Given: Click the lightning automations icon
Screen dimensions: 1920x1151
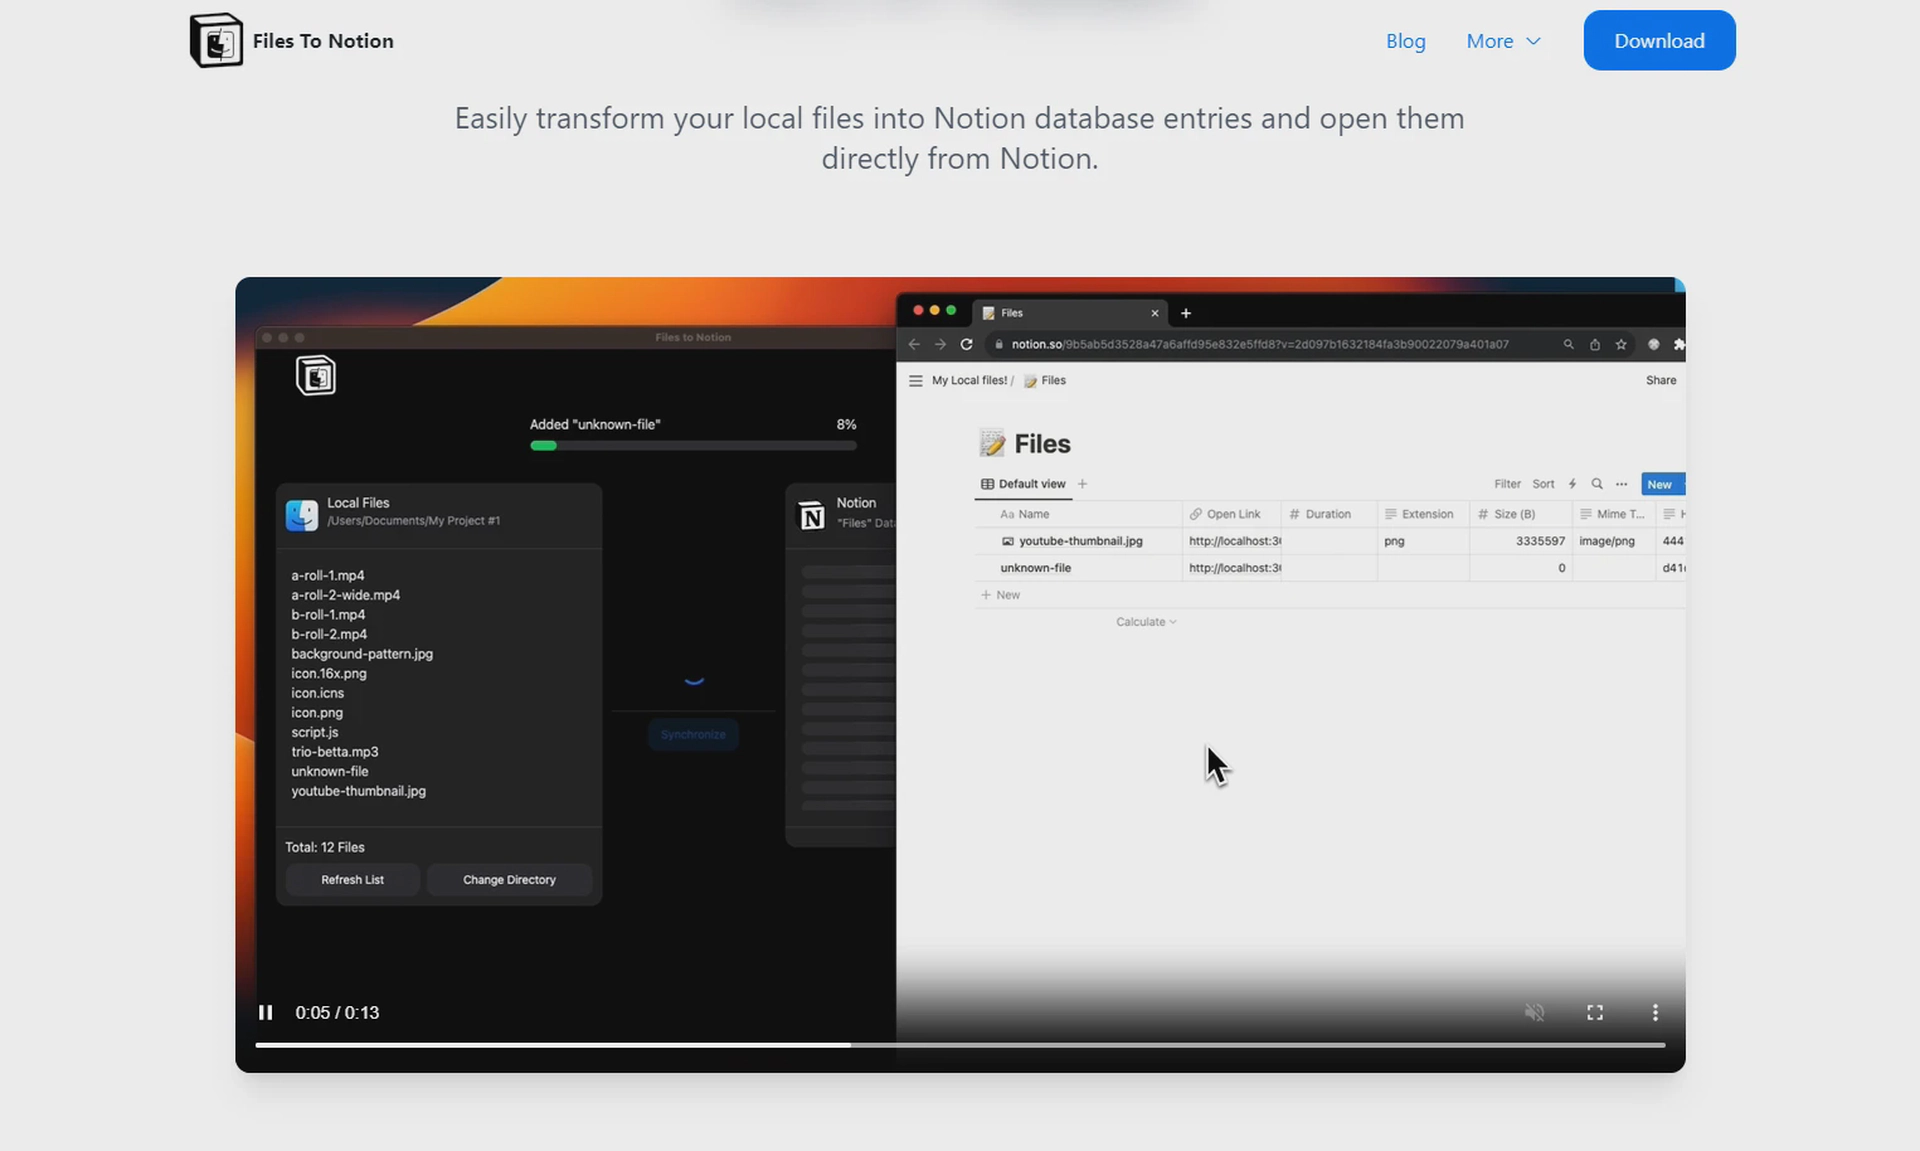Looking at the screenshot, I should pos(1572,484).
